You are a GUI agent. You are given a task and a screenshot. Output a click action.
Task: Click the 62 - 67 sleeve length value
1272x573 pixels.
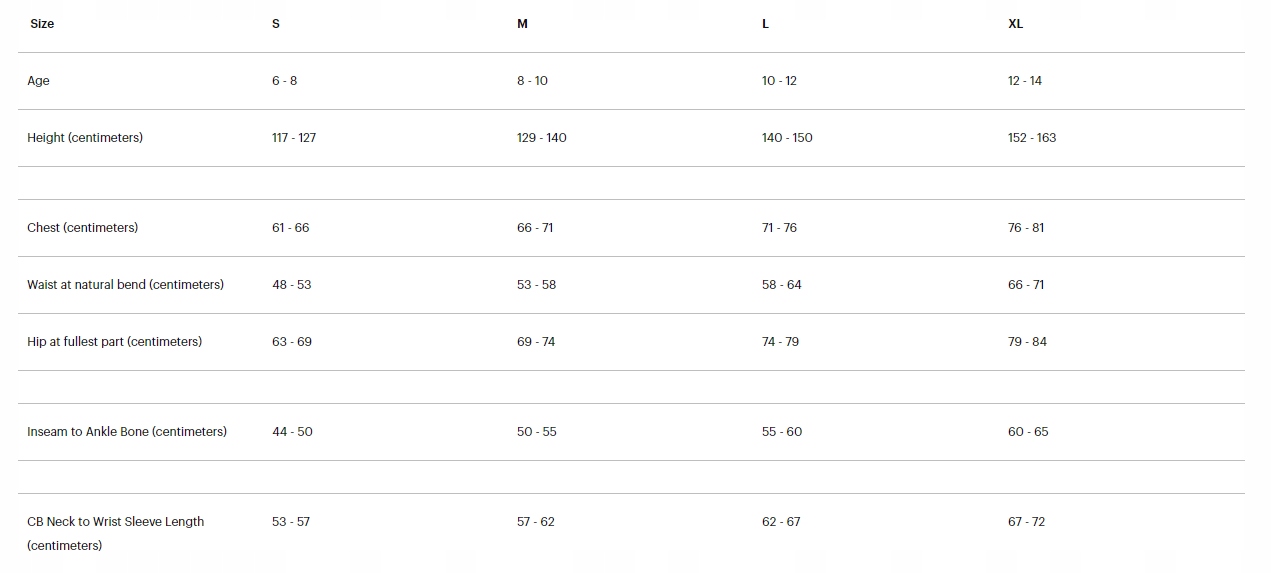[781, 522]
